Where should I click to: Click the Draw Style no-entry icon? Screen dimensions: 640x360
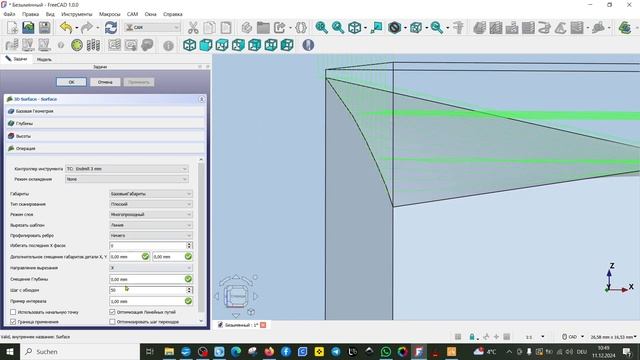pos(394,28)
